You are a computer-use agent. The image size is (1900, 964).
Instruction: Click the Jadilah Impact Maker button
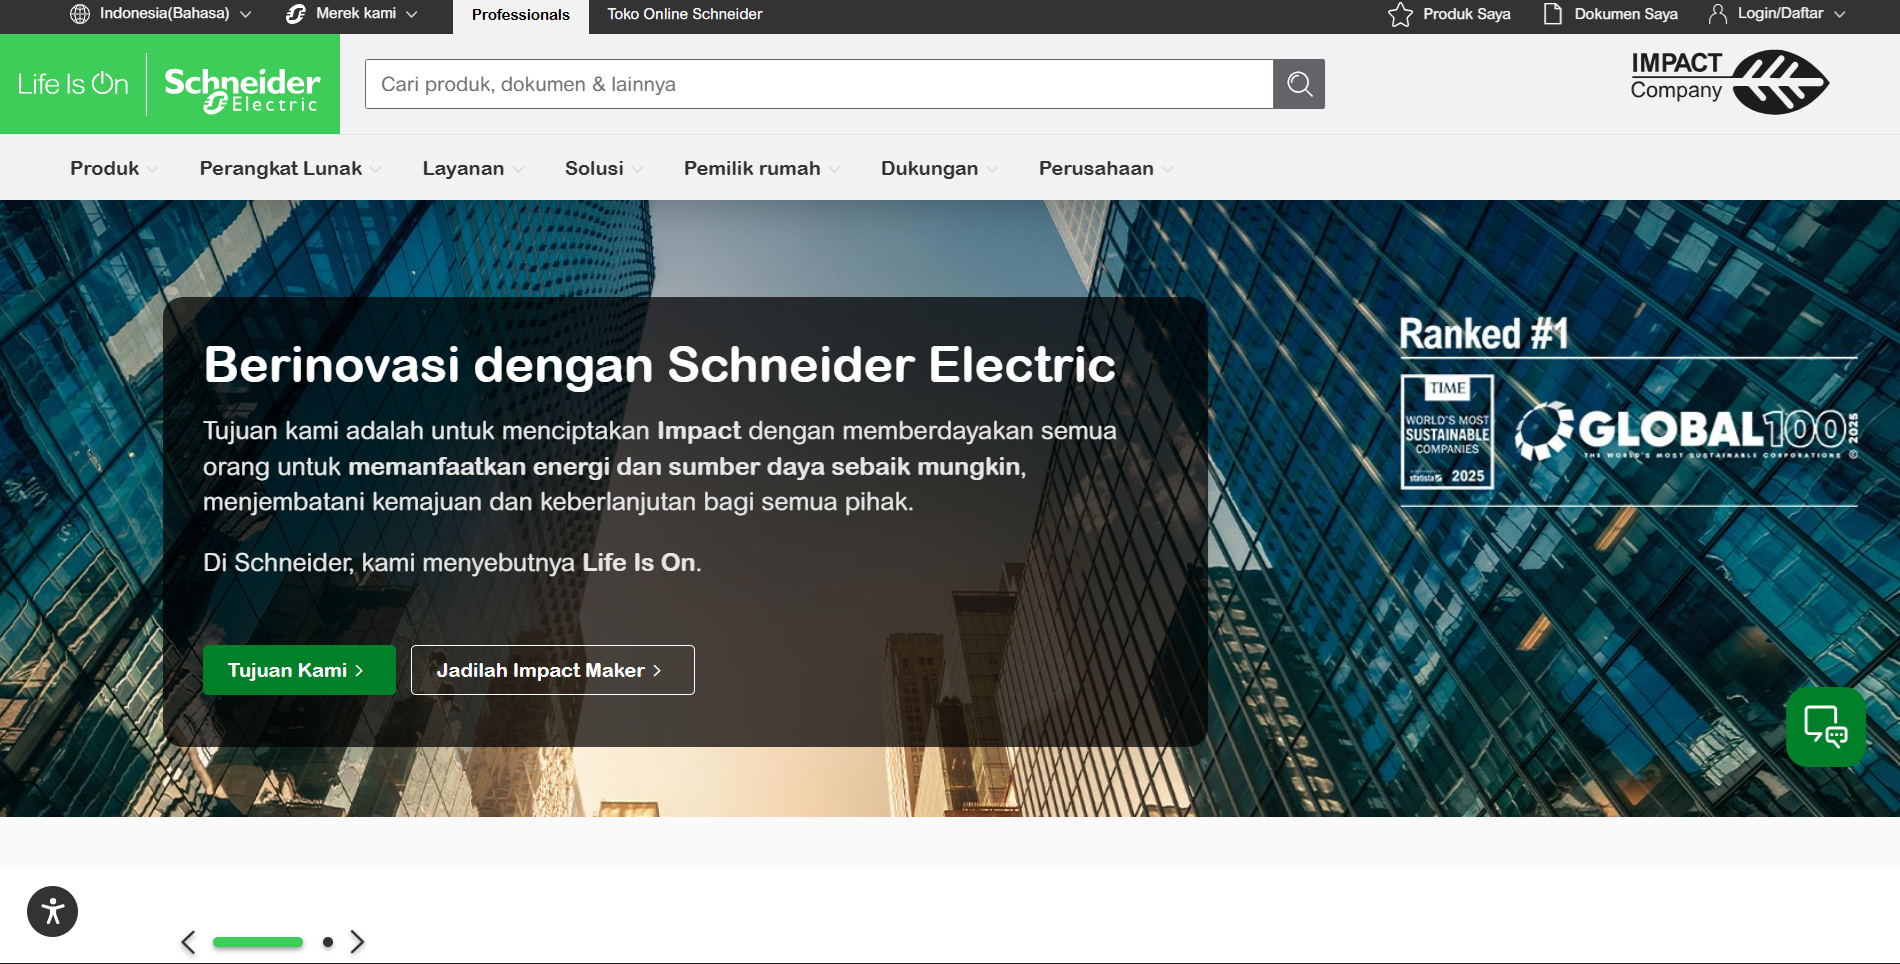552,670
